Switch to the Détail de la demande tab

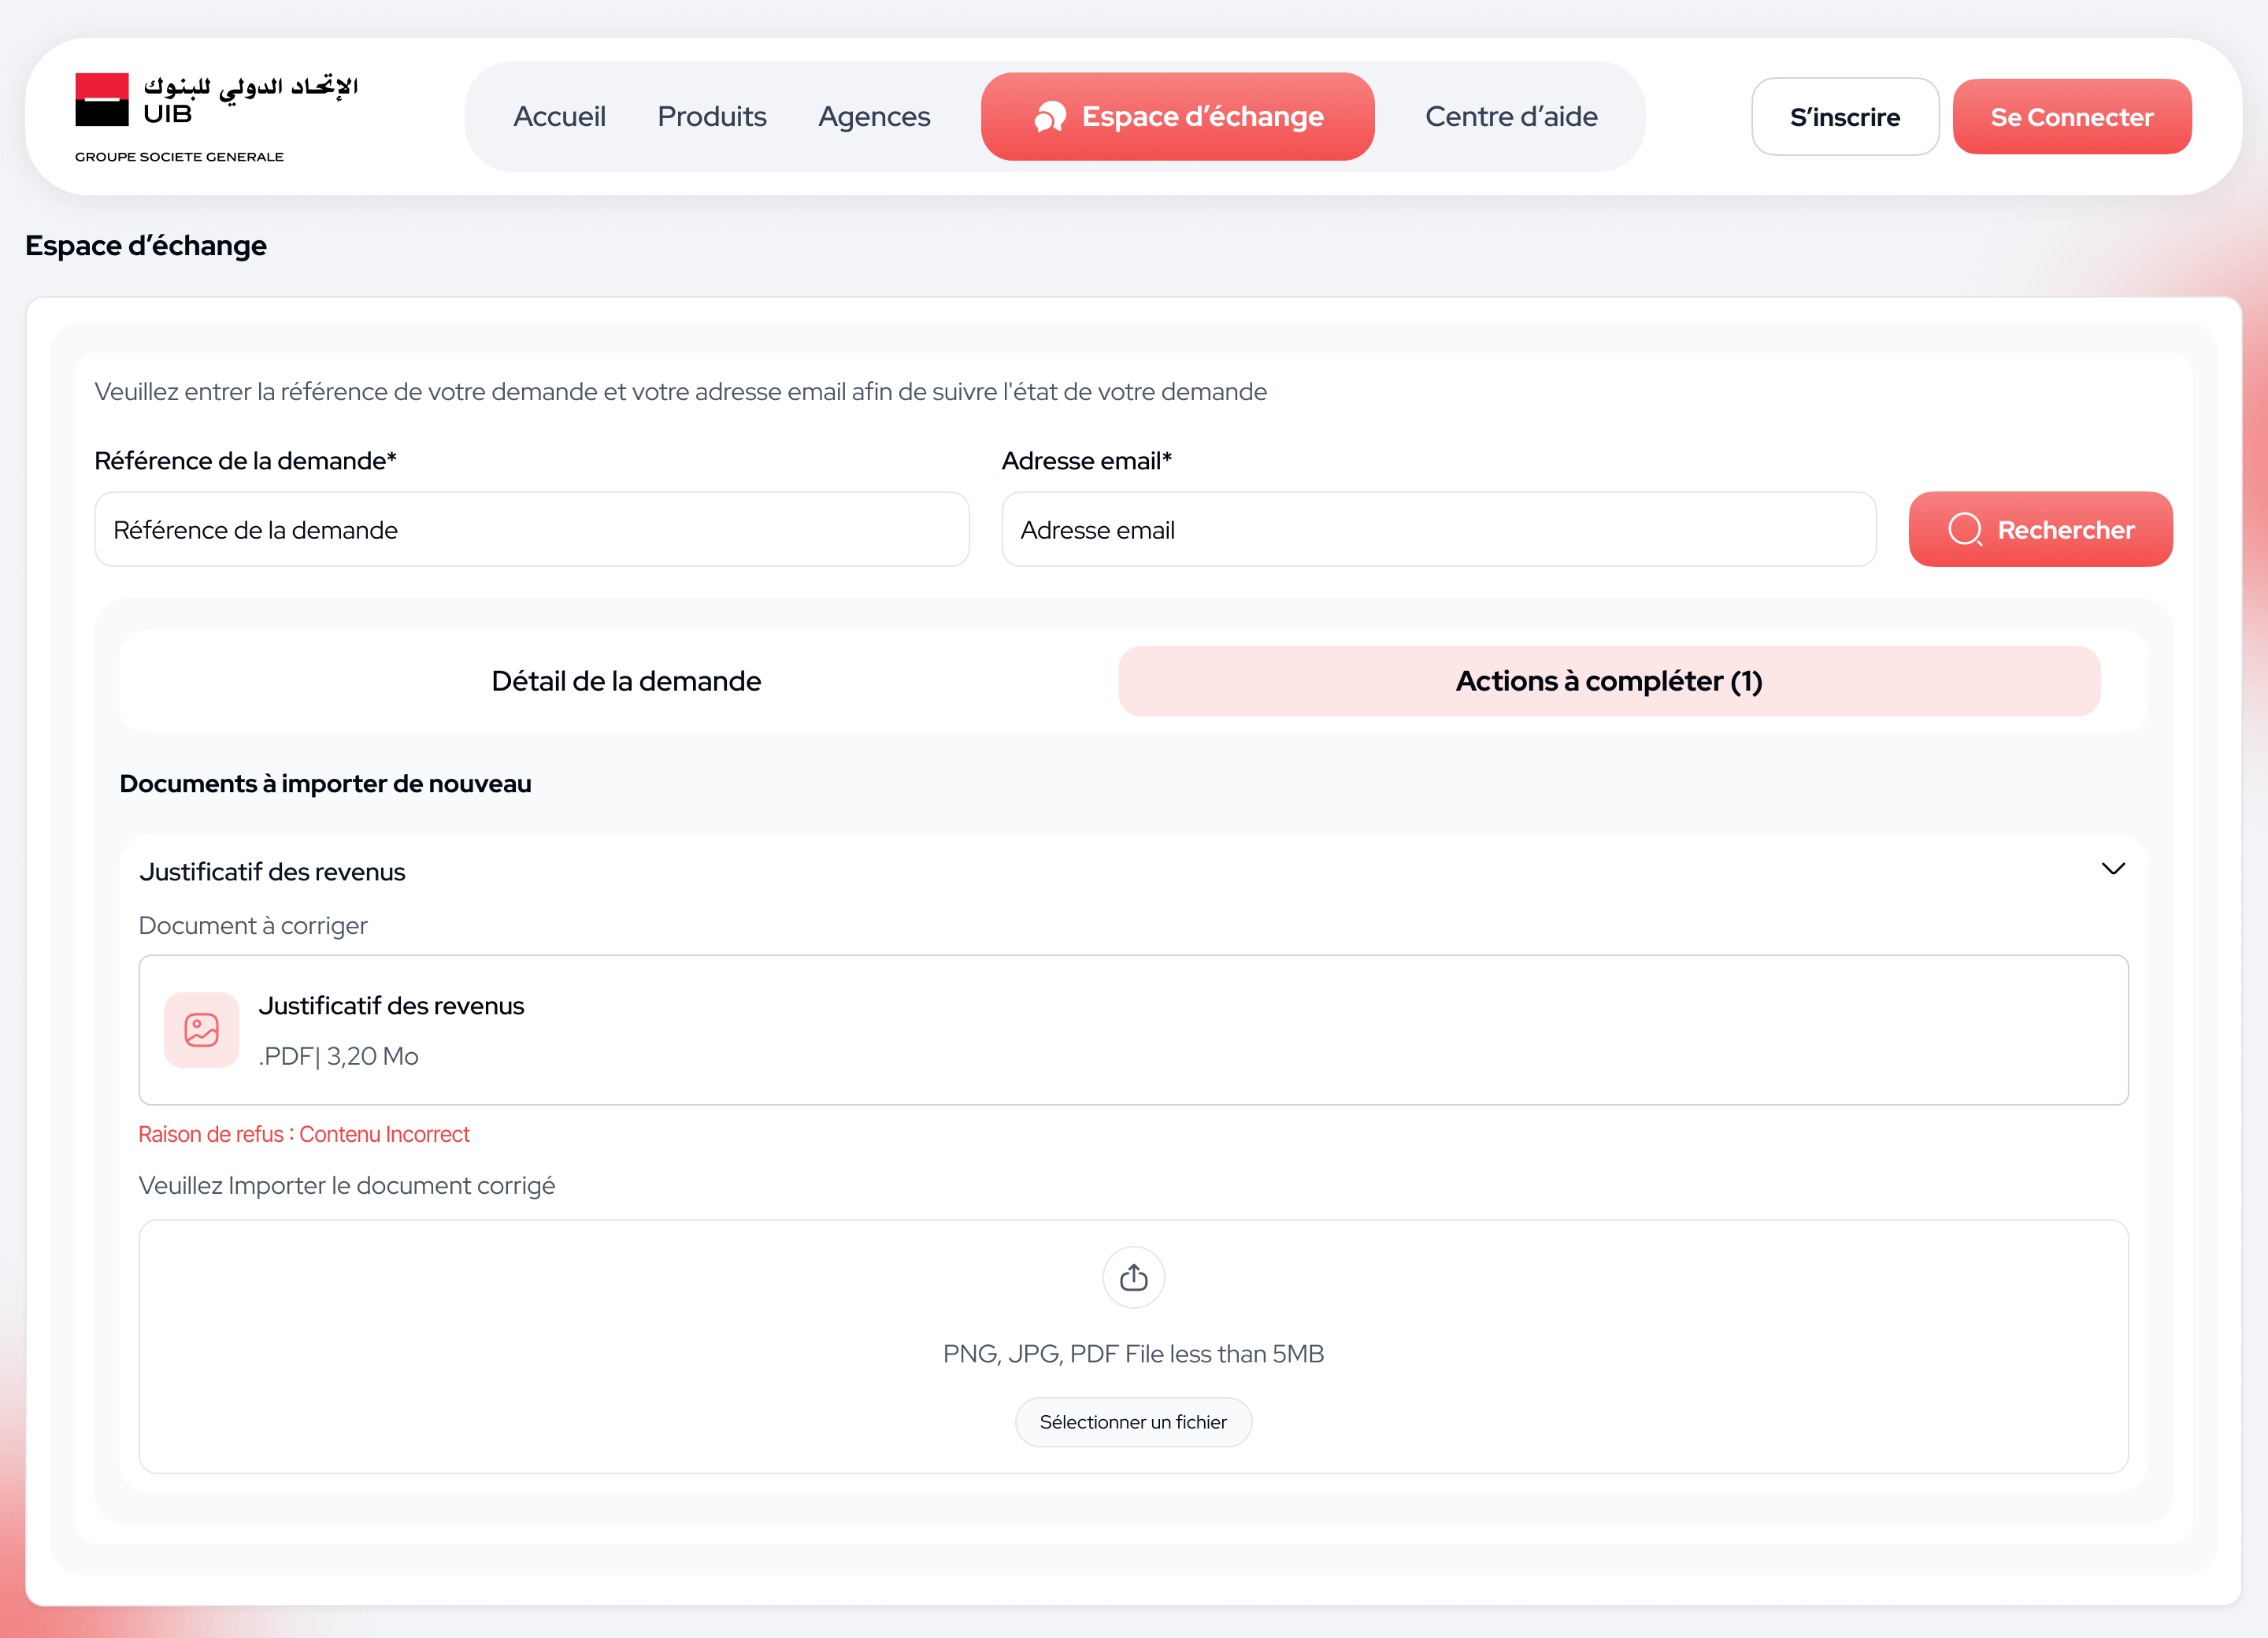coord(626,681)
